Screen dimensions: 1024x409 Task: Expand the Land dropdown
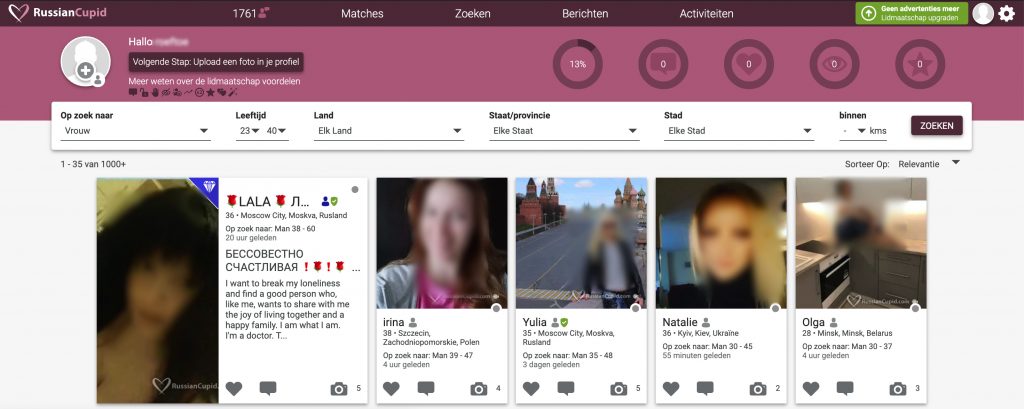(x=388, y=130)
